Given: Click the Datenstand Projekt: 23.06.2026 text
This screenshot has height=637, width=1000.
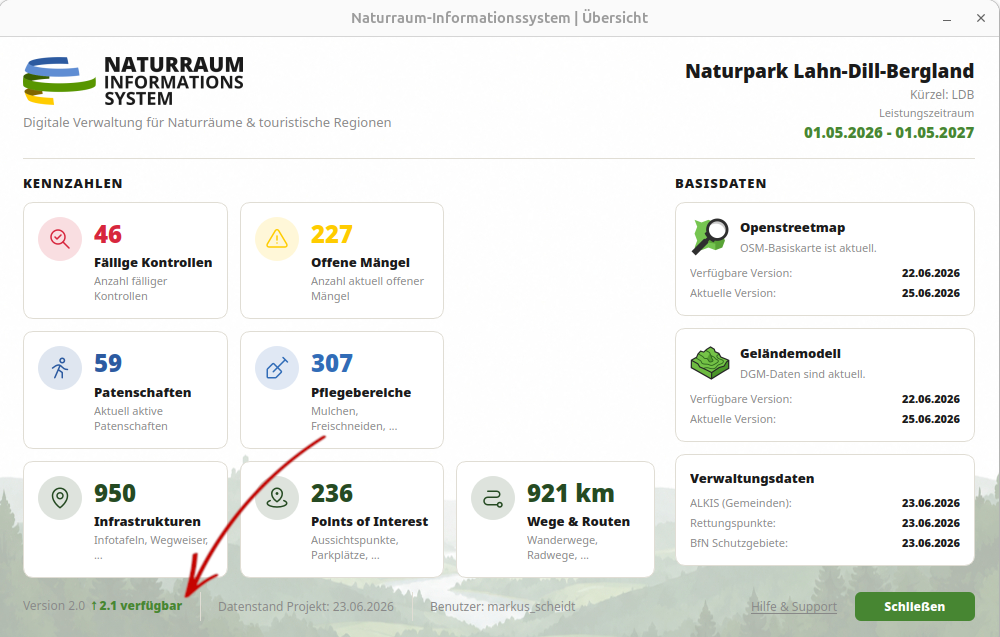Looking at the screenshot, I should pyautogui.click(x=306, y=606).
